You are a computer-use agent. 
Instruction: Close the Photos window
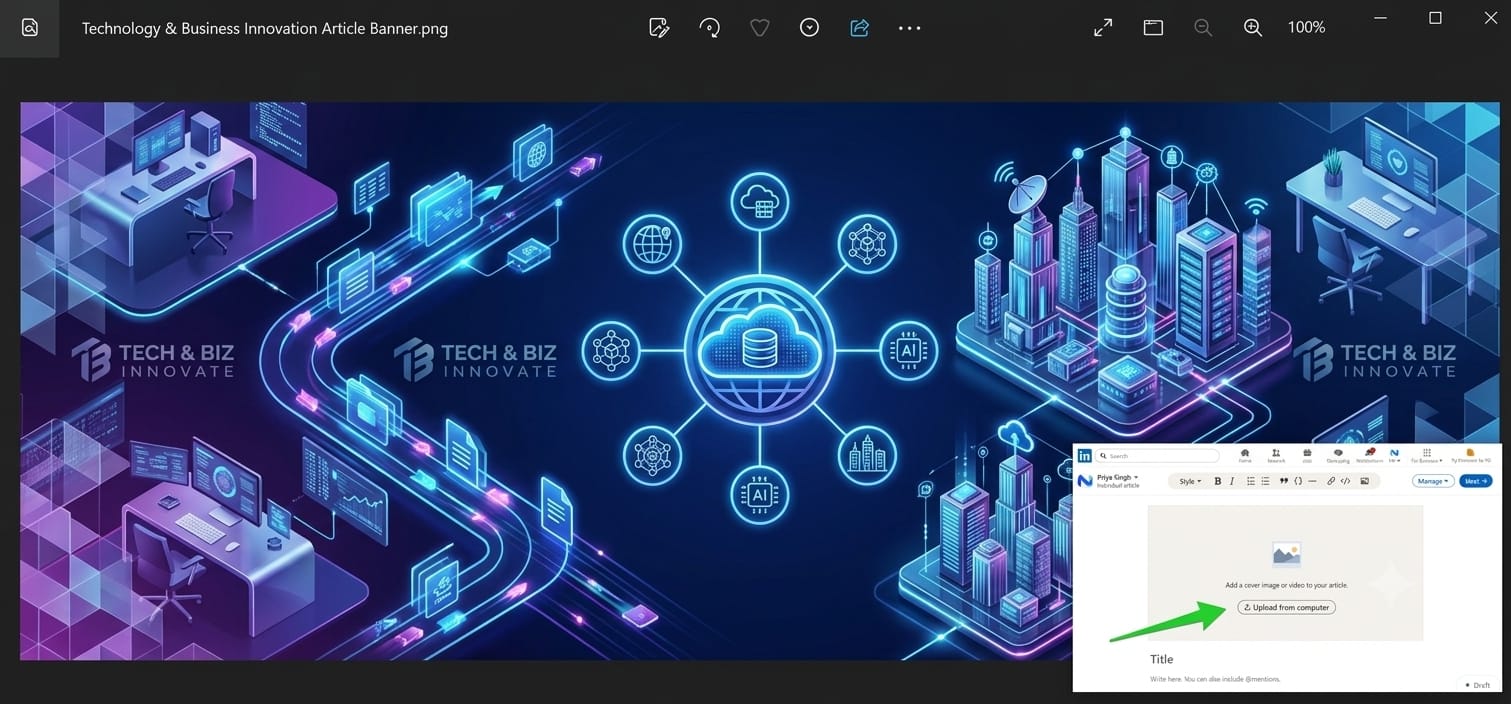pos(1490,18)
